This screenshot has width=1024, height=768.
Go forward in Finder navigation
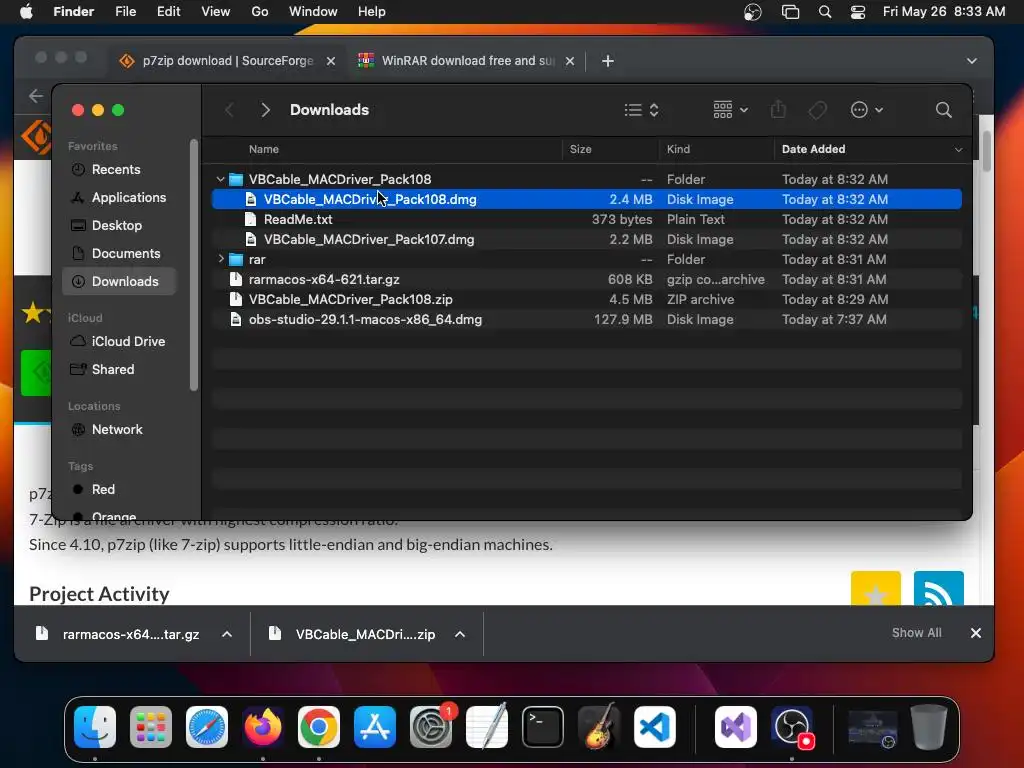(265, 110)
